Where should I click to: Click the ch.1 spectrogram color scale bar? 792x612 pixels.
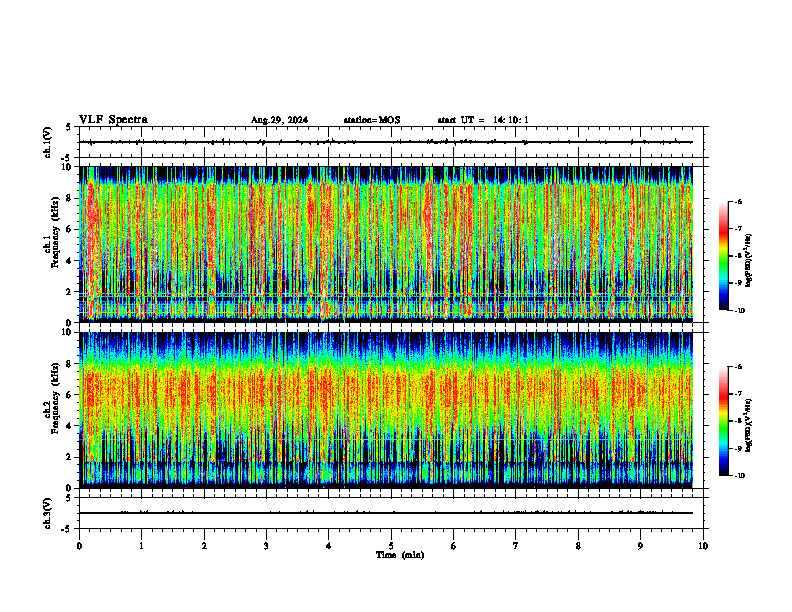(x=723, y=256)
